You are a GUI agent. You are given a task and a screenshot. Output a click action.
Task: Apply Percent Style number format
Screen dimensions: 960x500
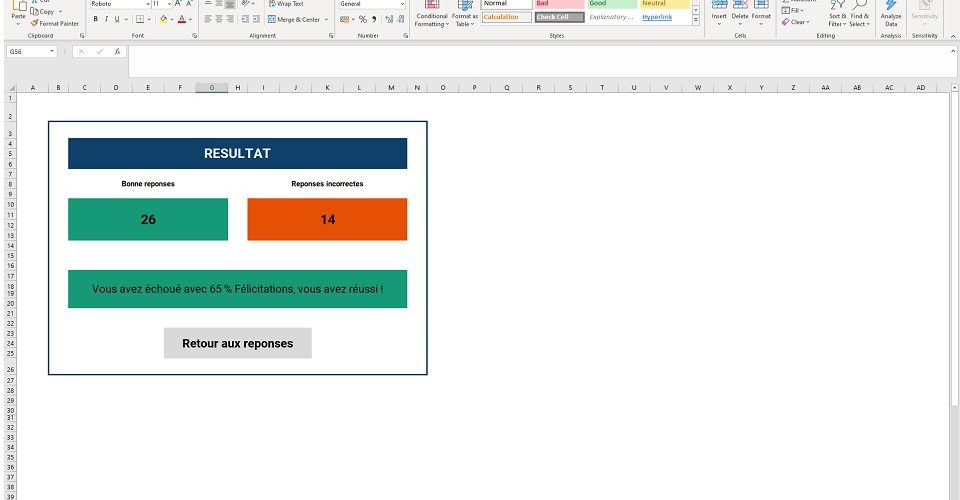point(363,20)
